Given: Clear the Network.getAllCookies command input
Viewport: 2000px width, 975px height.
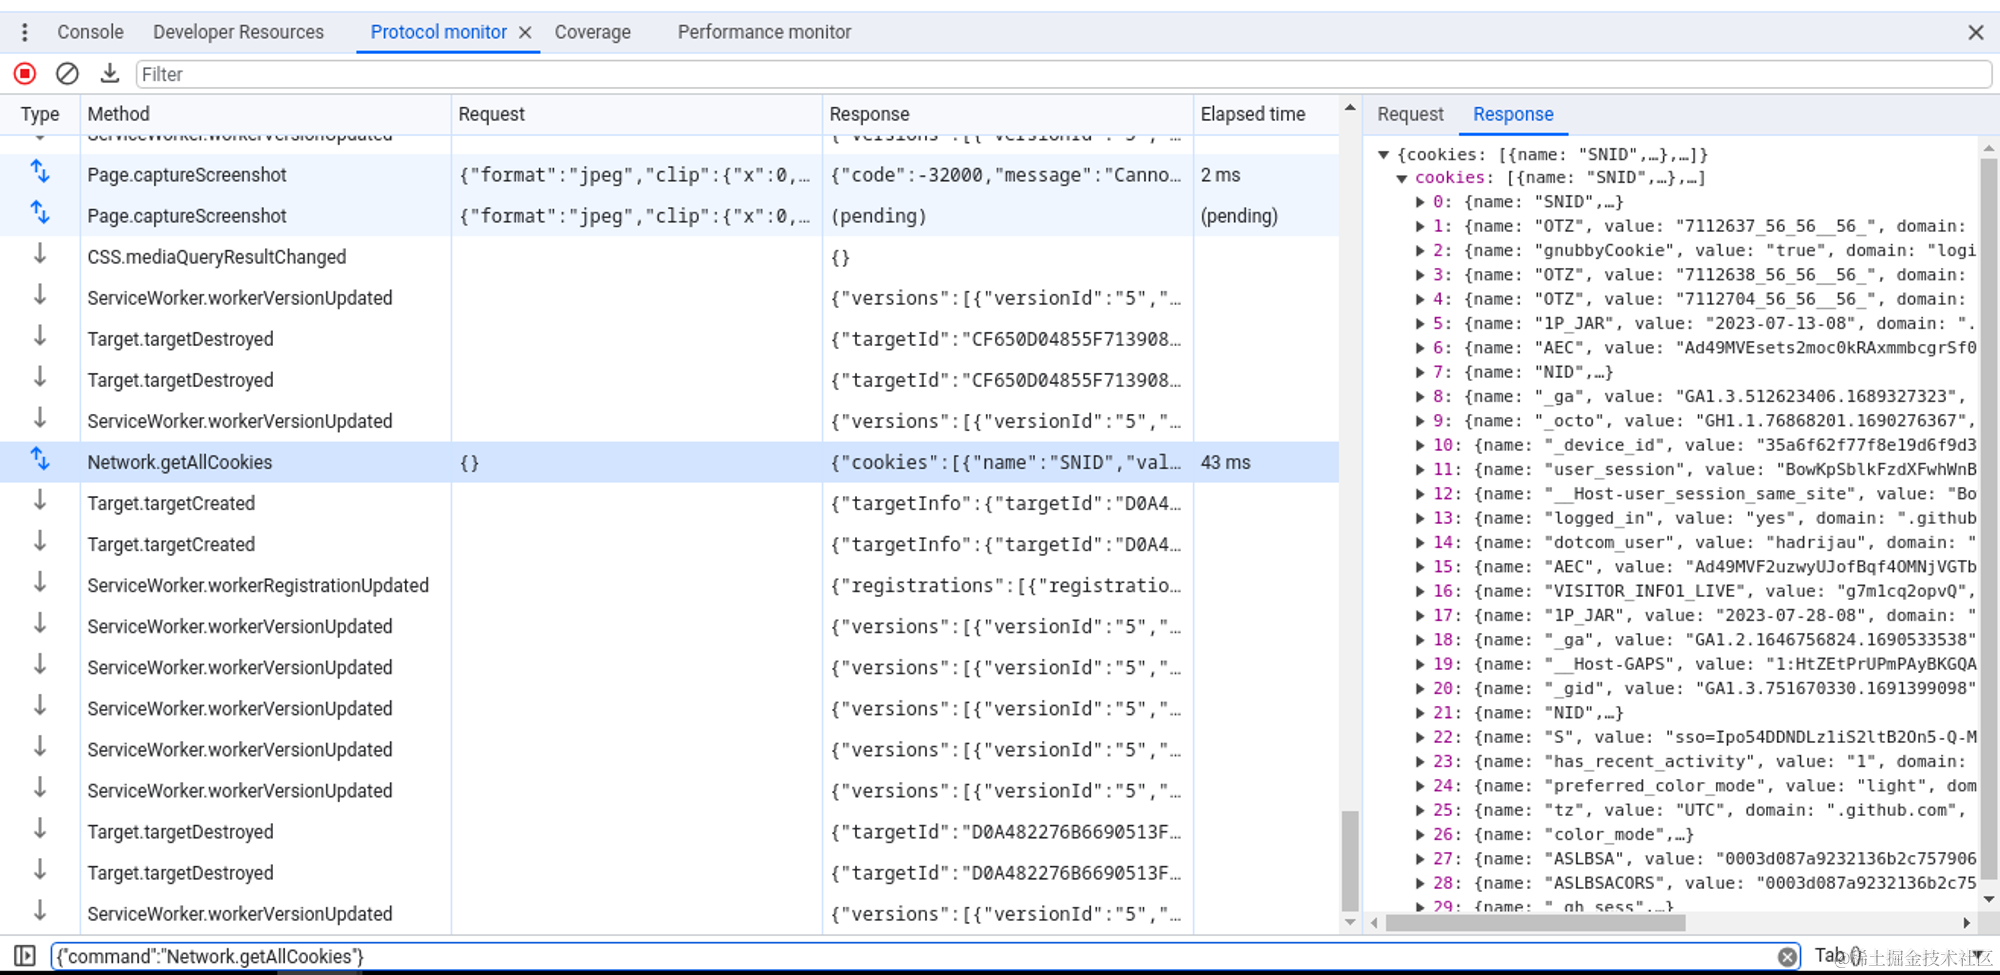Looking at the screenshot, I should (1788, 956).
